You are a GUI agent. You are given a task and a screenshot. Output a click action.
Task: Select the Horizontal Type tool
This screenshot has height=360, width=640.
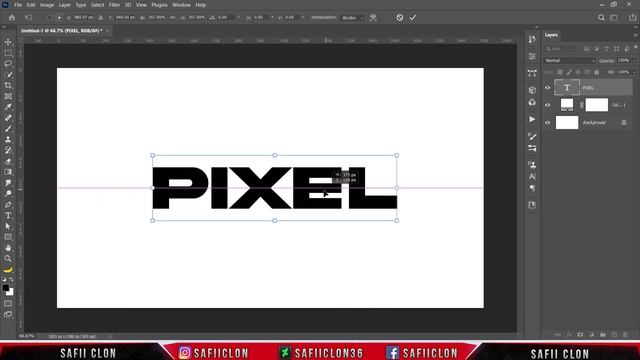(x=8, y=216)
